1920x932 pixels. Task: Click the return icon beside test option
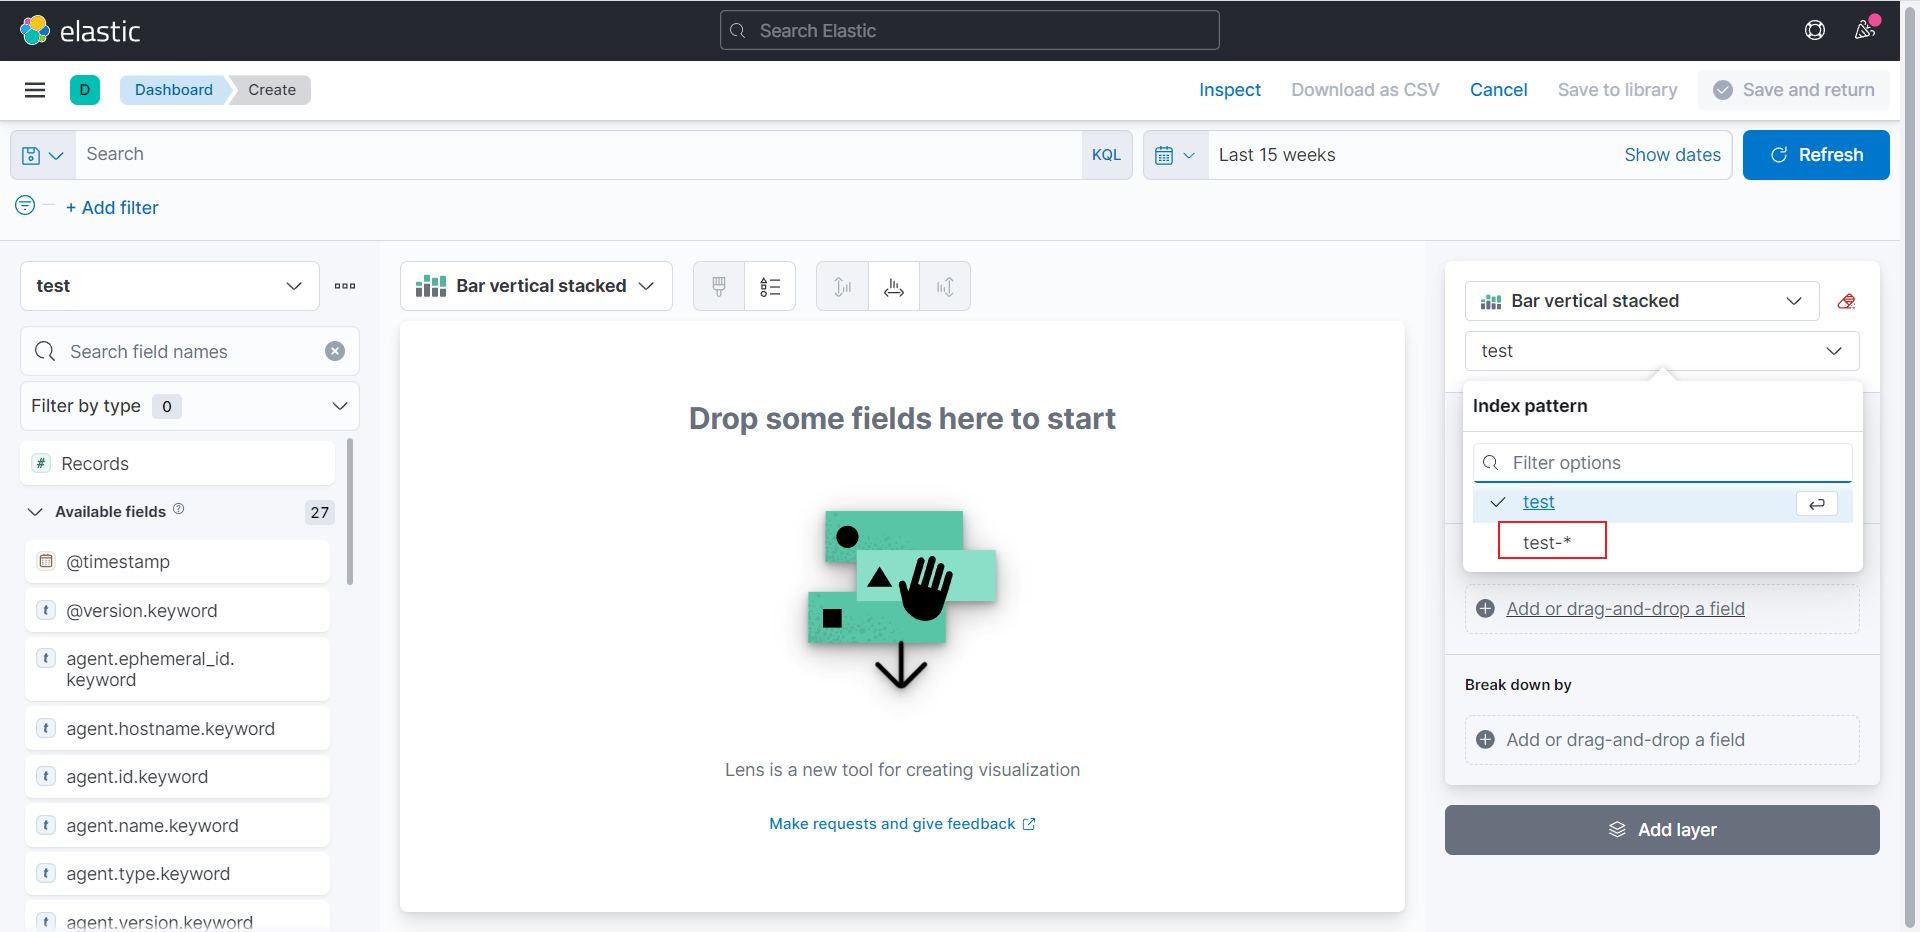pos(1817,503)
